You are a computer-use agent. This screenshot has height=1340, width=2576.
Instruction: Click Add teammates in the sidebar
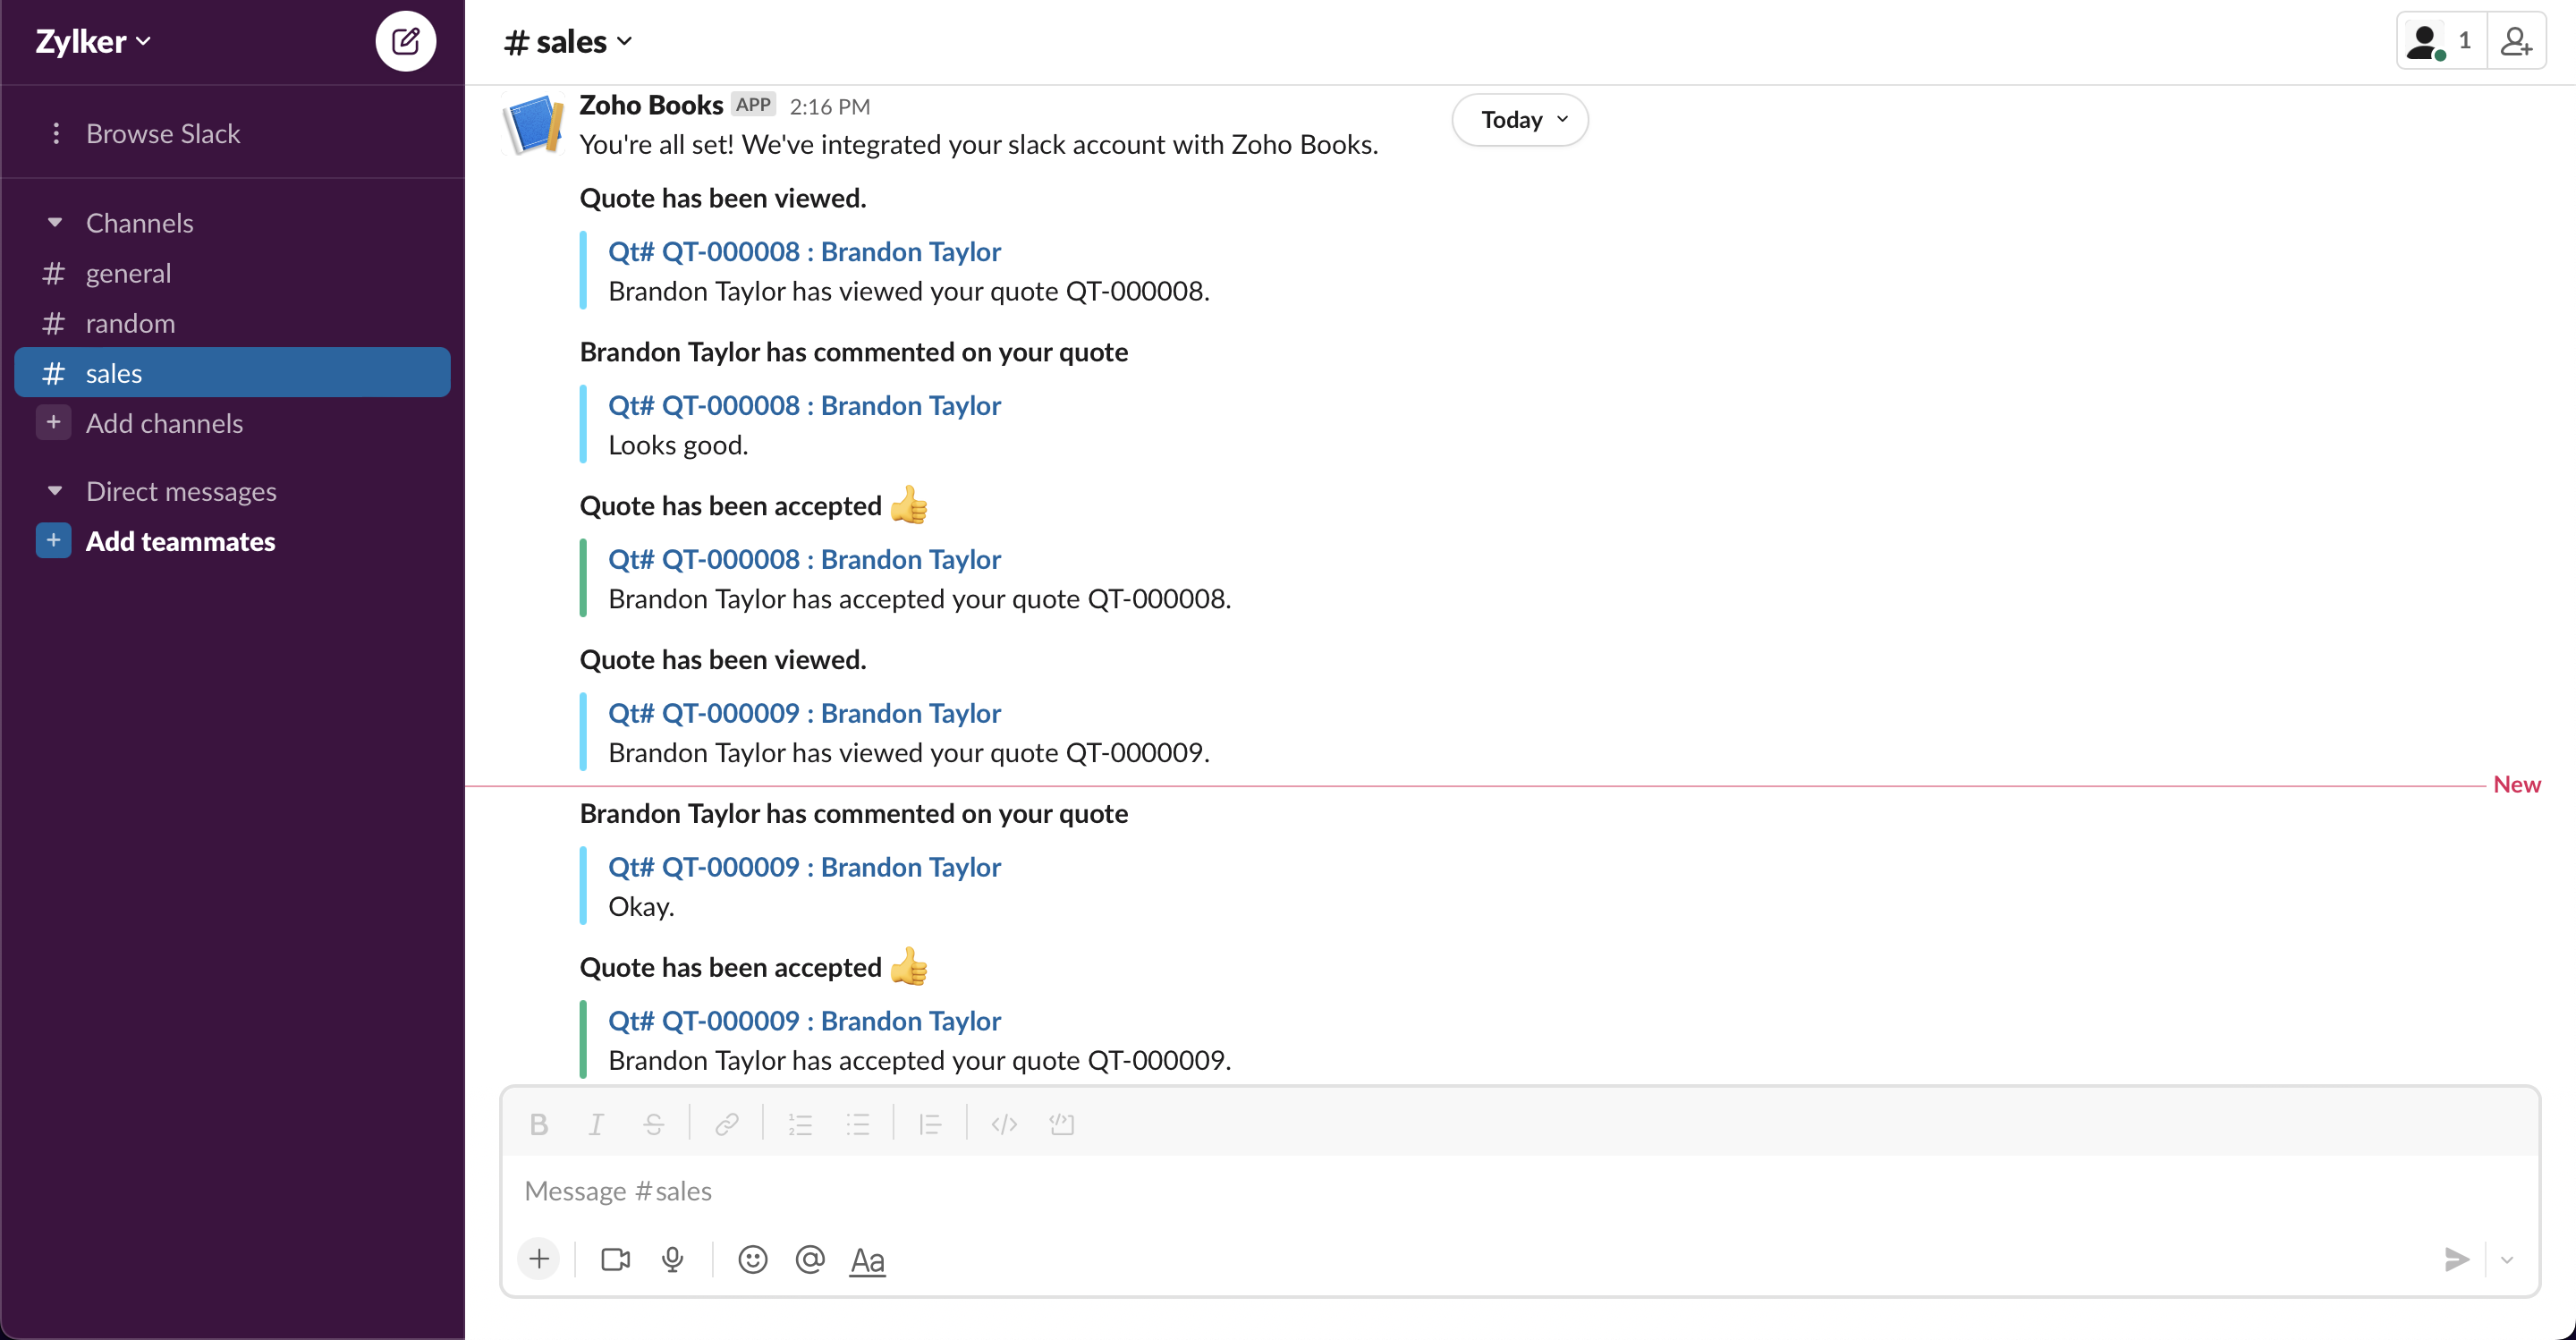point(181,541)
